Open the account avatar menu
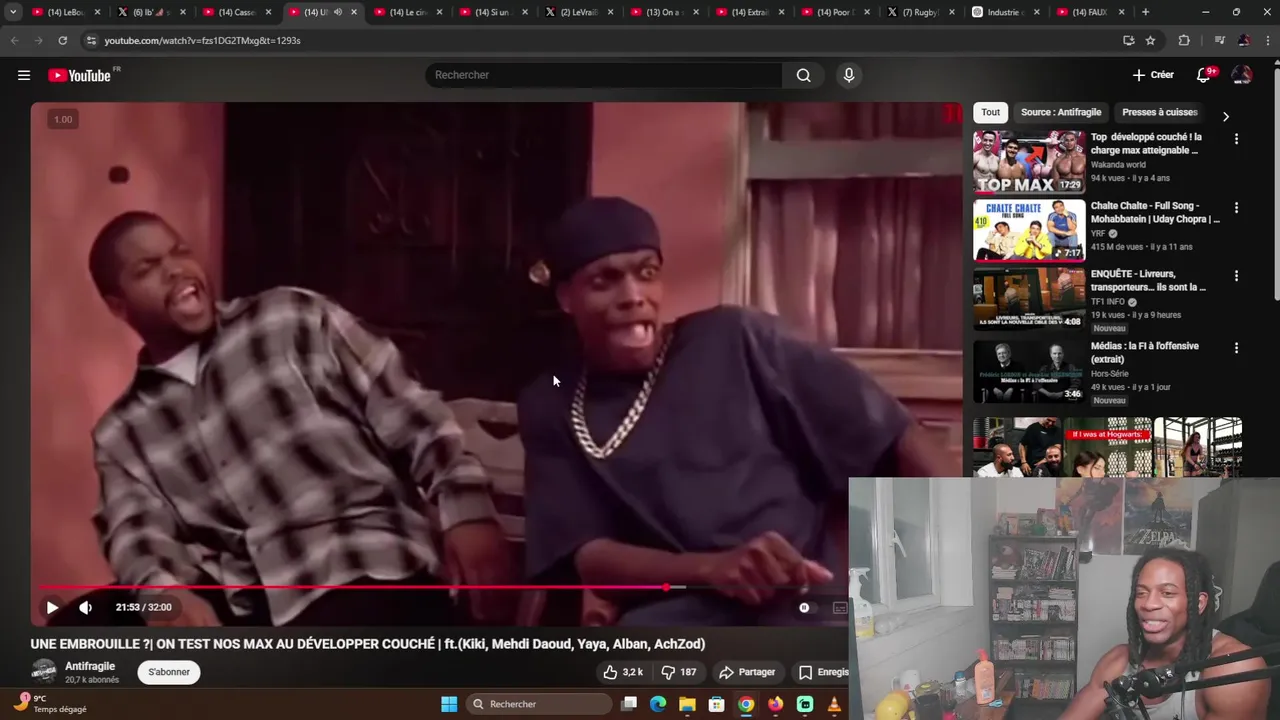The height and width of the screenshot is (720, 1280). tap(1242, 75)
